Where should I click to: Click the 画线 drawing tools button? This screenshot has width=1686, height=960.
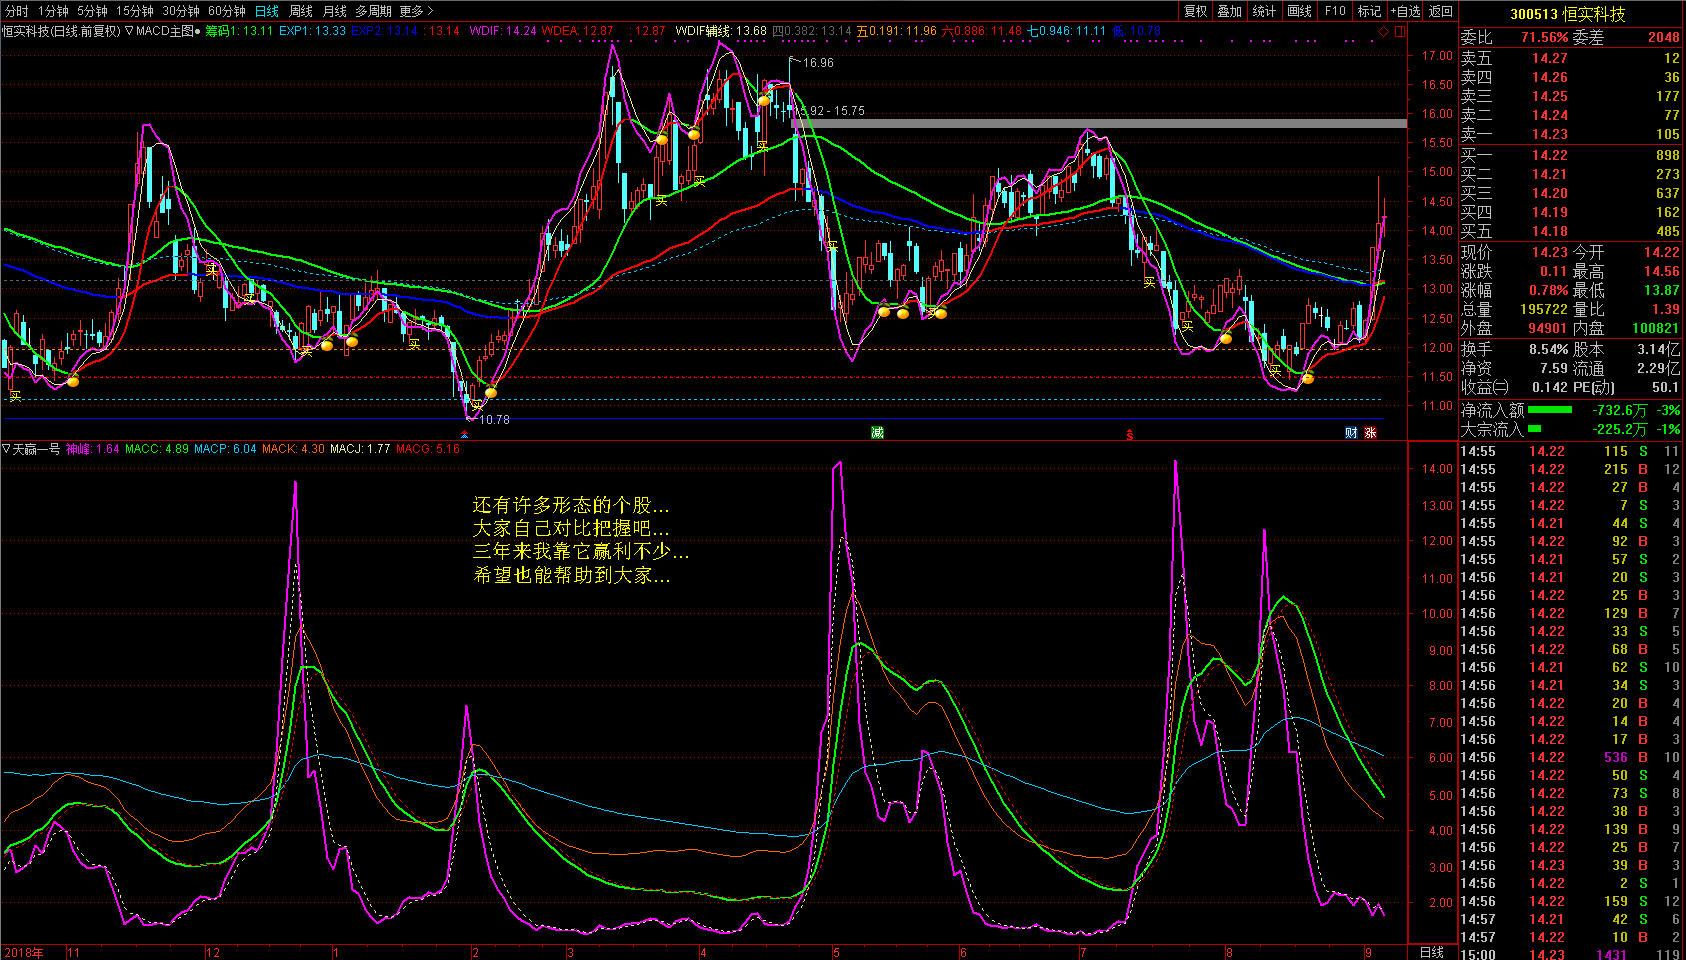pyautogui.click(x=1300, y=11)
